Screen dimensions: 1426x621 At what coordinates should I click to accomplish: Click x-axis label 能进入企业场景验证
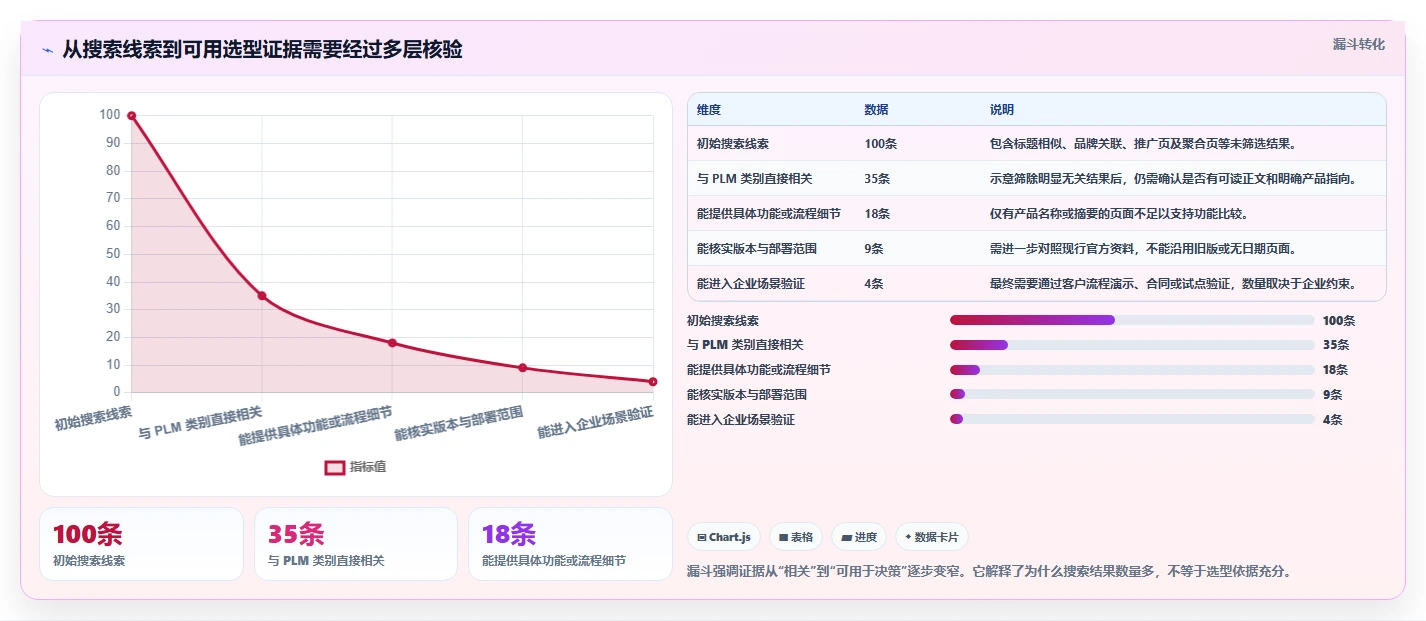tap(595, 423)
